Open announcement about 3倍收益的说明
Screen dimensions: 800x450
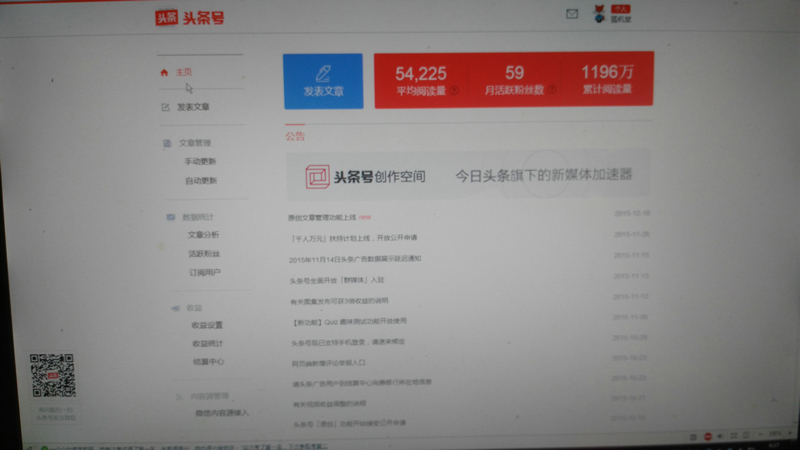(339, 301)
